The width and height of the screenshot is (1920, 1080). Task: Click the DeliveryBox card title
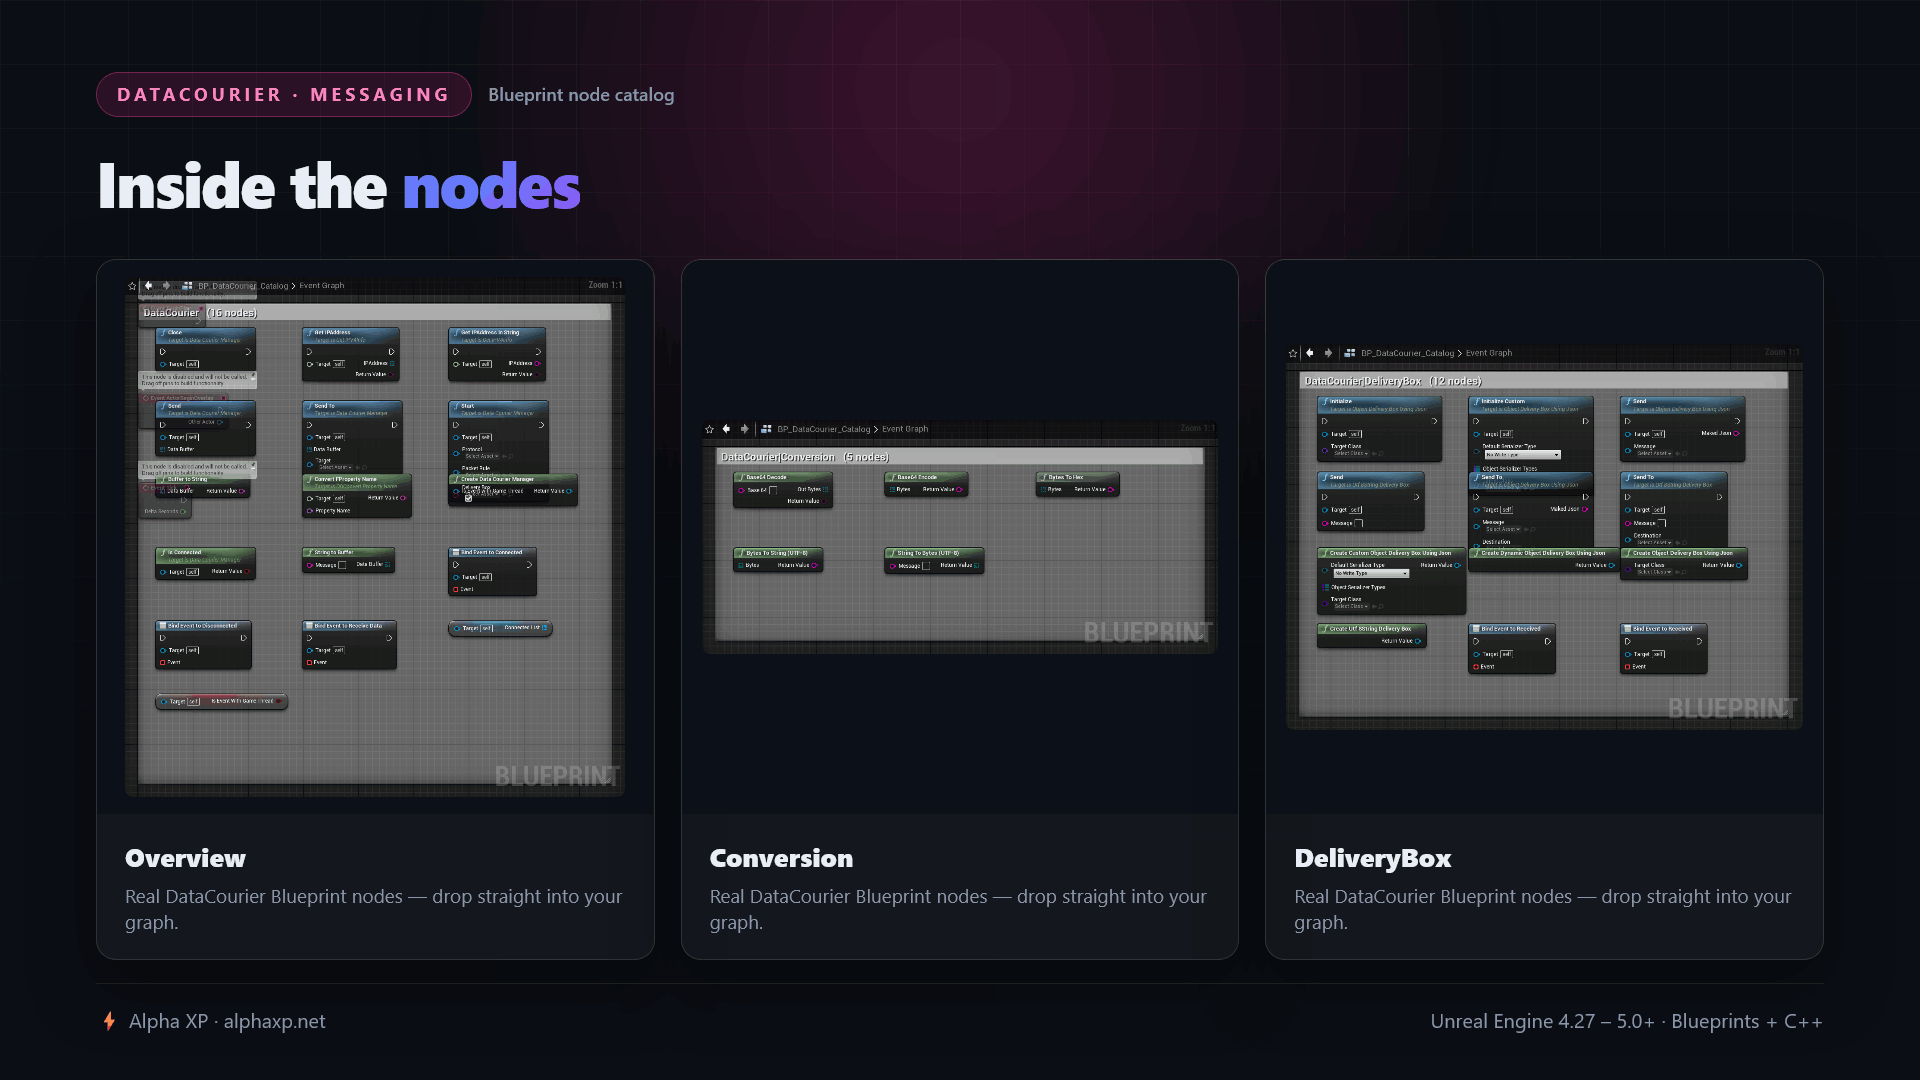[1373, 858]
